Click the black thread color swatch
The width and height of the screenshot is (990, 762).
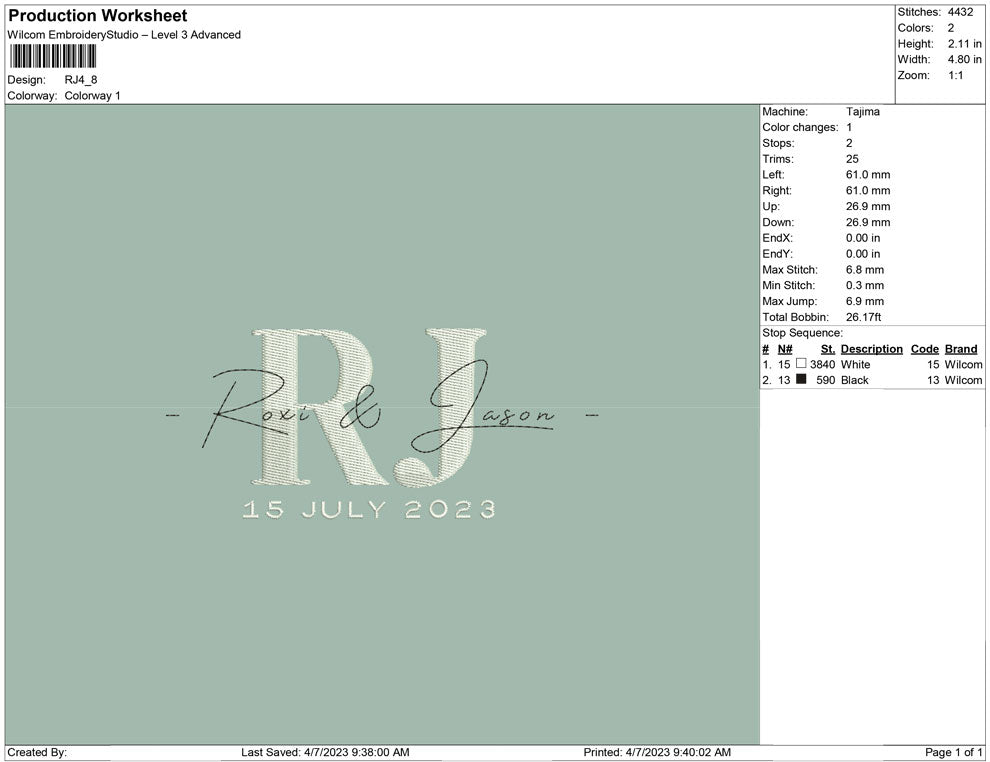click(801, 380)
